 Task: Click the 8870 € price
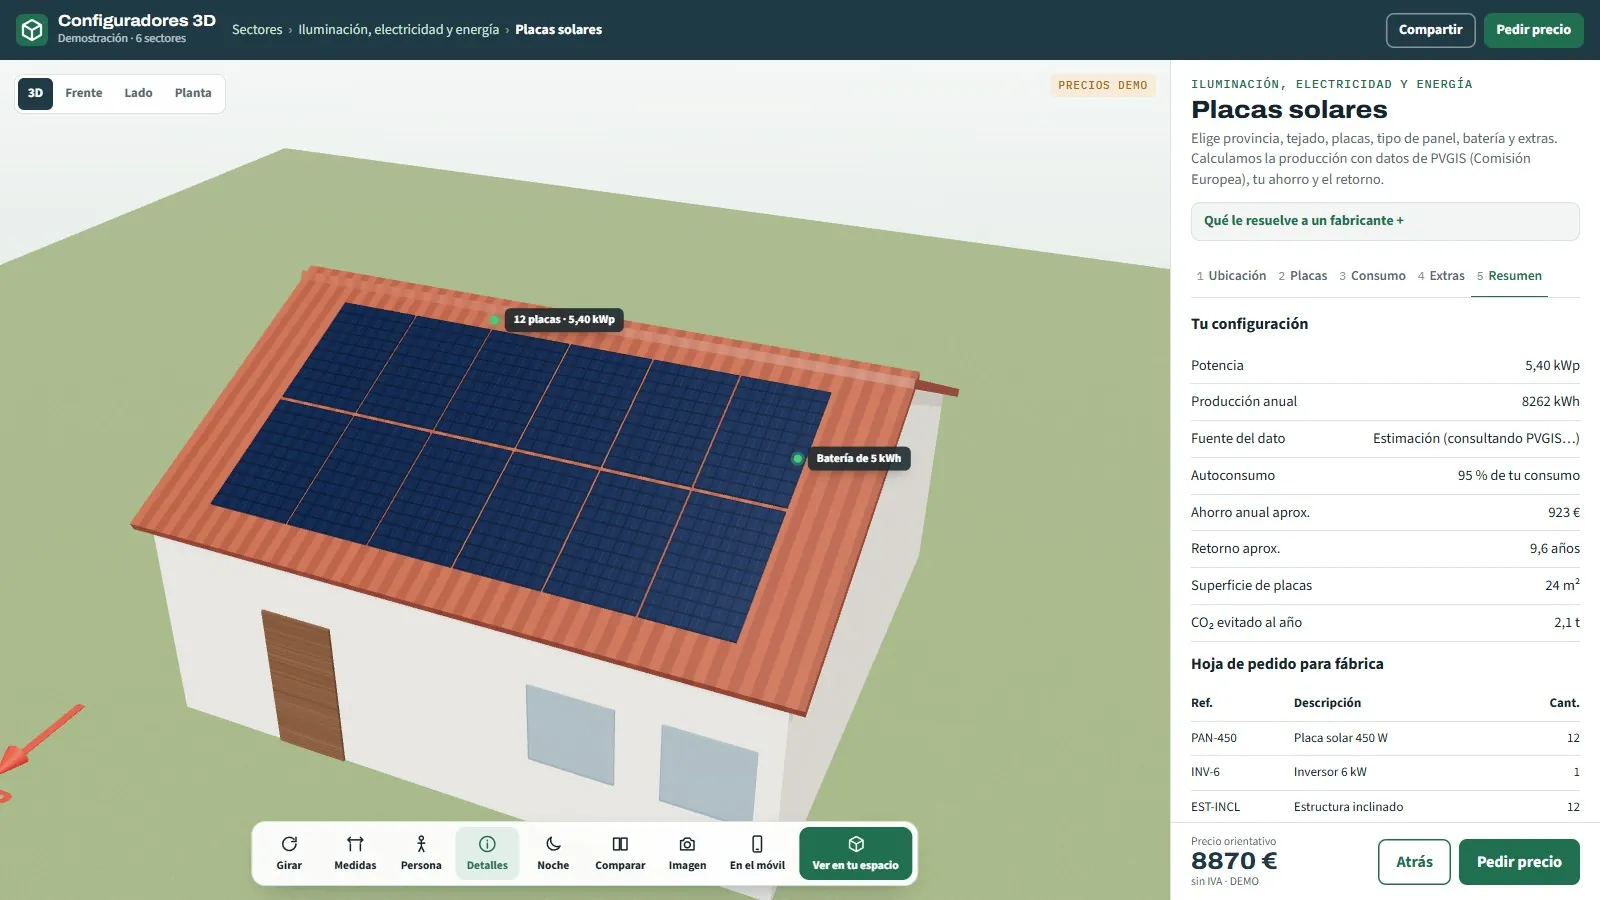1234,861
